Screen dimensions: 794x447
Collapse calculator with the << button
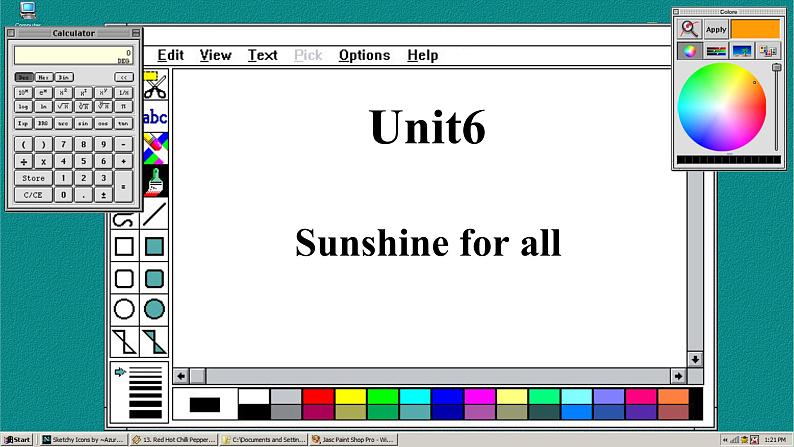[123, 77]
